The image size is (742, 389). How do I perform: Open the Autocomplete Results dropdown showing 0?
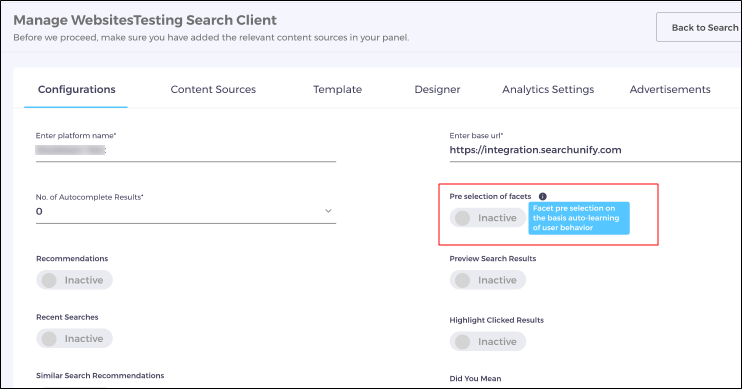[x=186, y=212]
